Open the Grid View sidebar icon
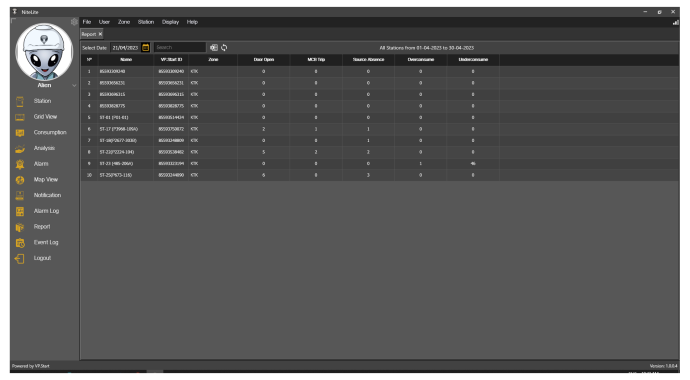 point(20,117)
